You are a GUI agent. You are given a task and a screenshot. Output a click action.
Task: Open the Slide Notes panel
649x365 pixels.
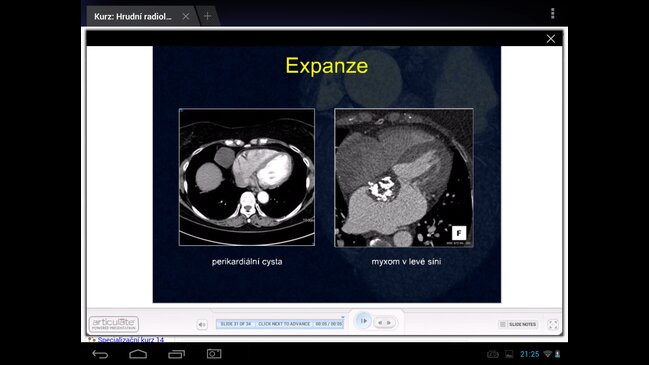pyautogui.click(x=519, y=324)
